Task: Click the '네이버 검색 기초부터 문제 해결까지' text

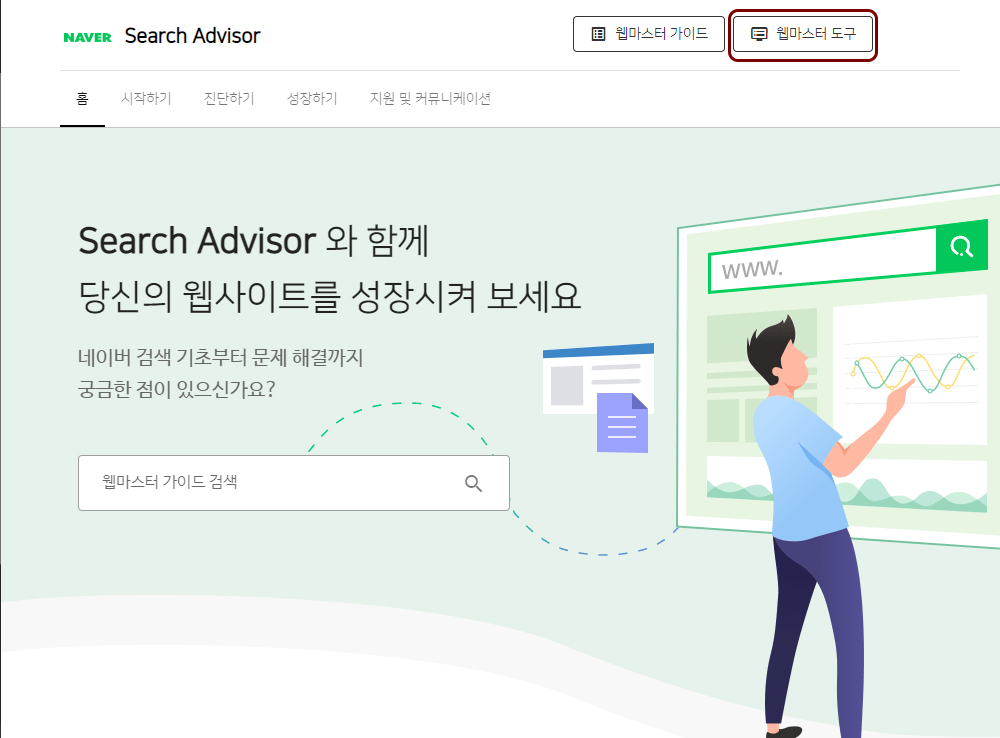Action: (220, 357)
